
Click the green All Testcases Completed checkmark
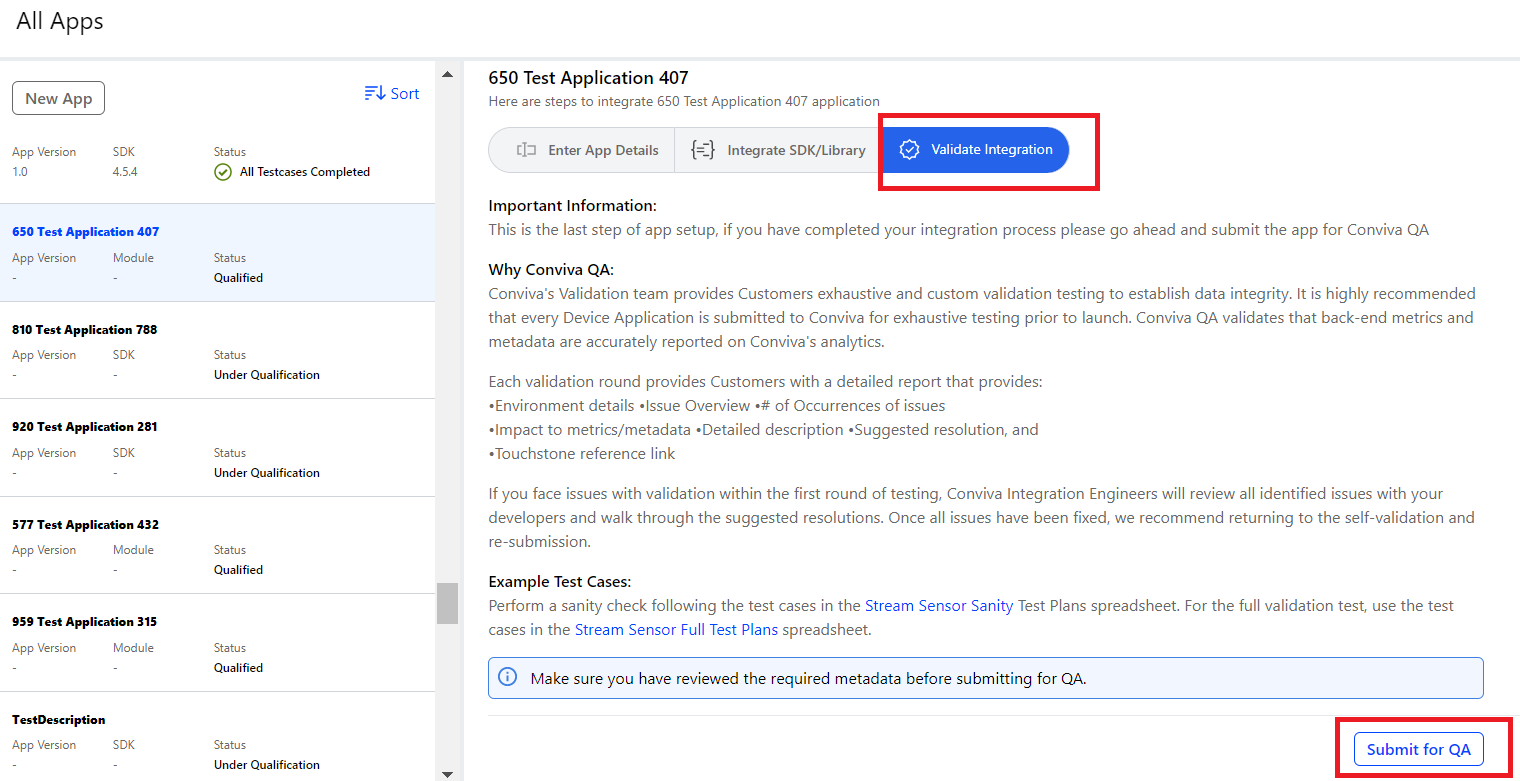tap(223, 172)
